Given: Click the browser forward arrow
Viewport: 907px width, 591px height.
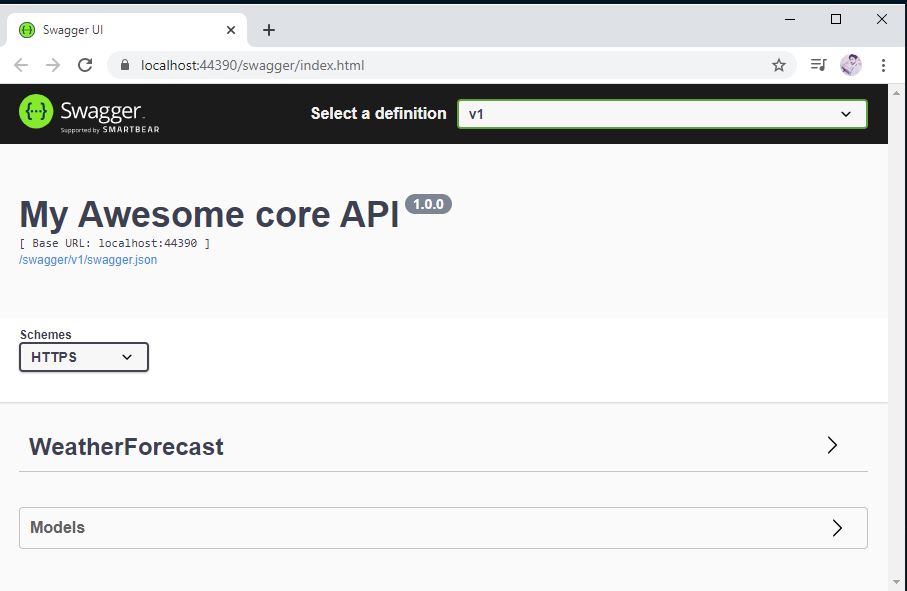Looking at the screenshot, I should point(53,65).
